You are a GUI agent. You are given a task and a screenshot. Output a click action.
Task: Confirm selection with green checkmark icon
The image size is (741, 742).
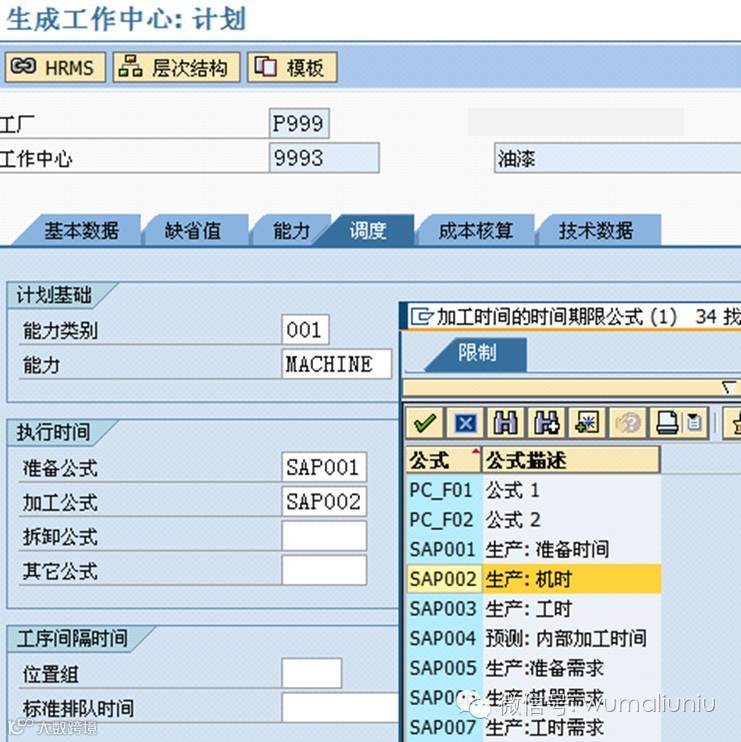[424, 423]
